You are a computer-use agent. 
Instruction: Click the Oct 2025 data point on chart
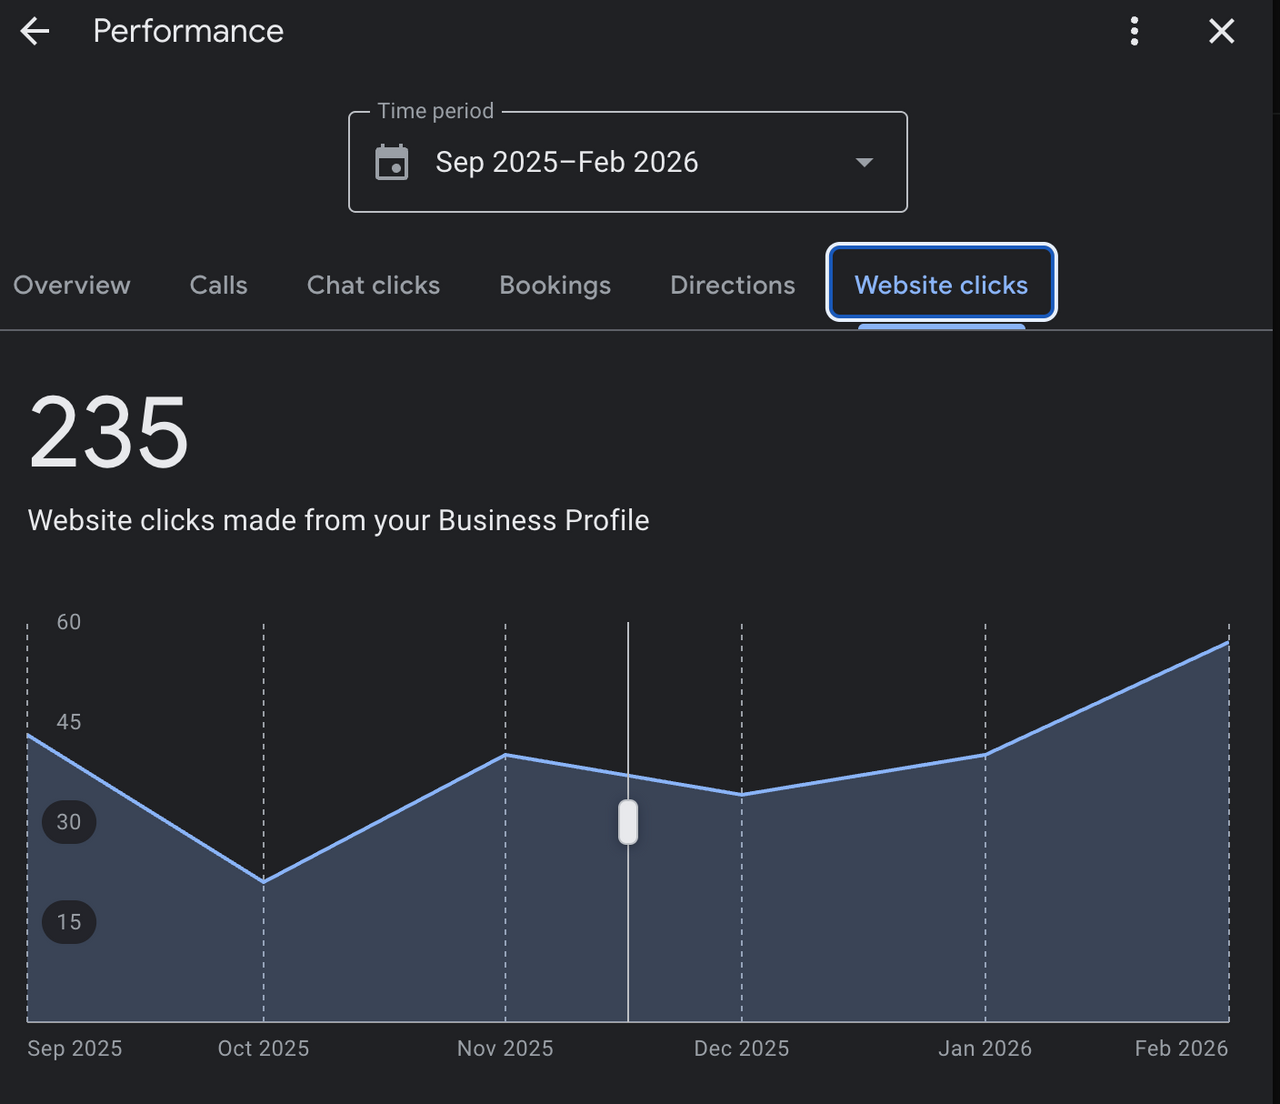click(264, 882)
